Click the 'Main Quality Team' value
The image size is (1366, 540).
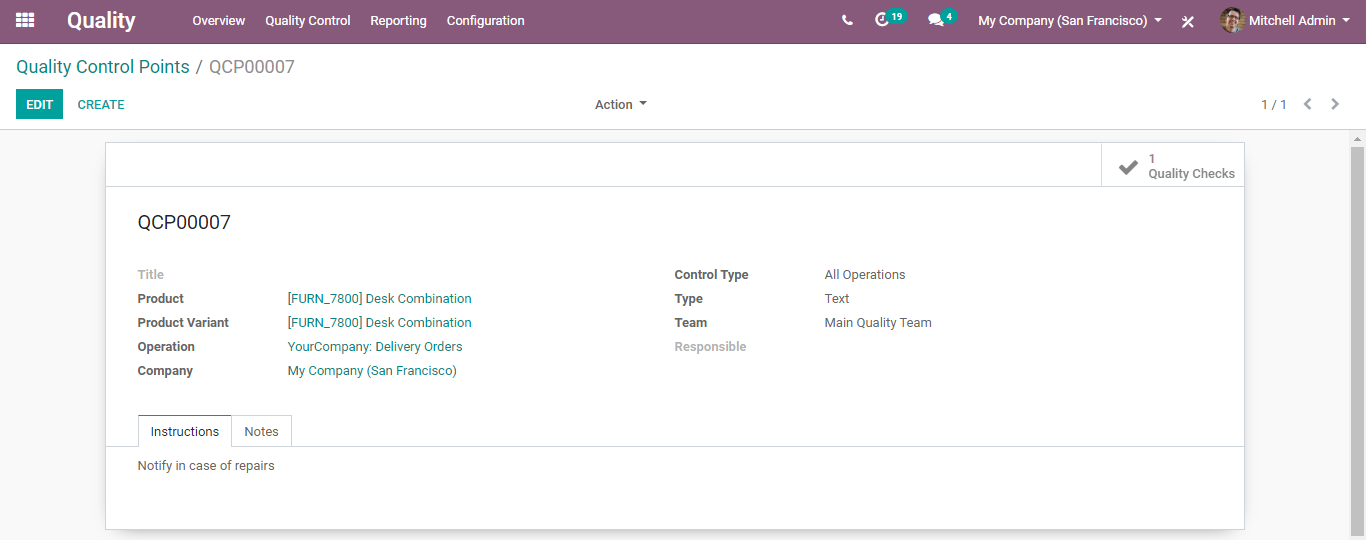(878, 322)
